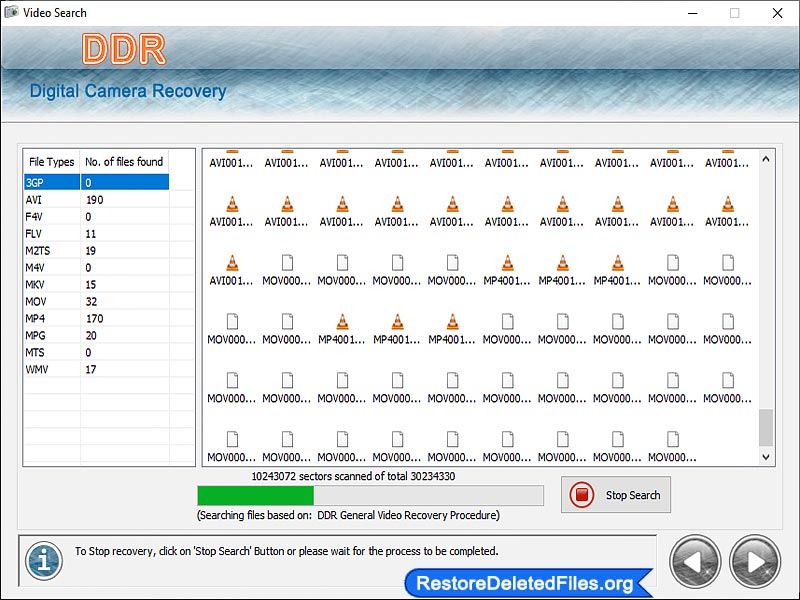Click the Stop Search button label

pyautogui.click(x=633, y=495)
